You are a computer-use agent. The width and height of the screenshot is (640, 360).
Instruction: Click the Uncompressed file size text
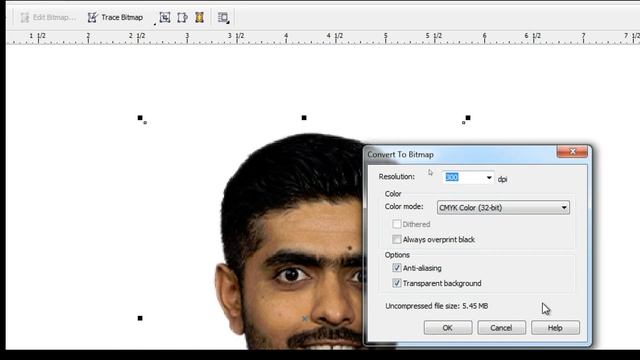436,306
